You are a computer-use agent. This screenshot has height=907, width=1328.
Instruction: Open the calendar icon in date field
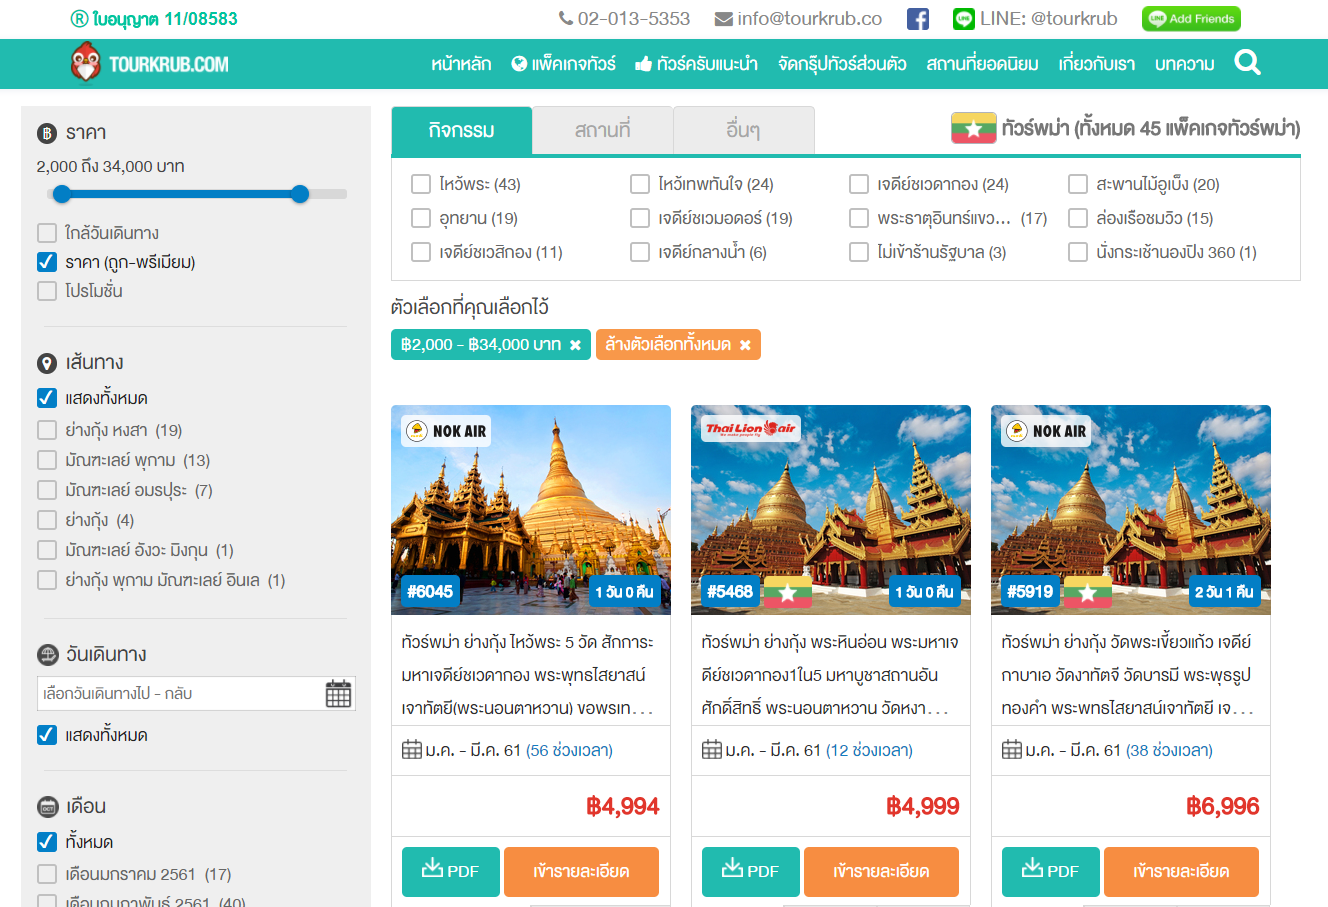pos(338,693)
